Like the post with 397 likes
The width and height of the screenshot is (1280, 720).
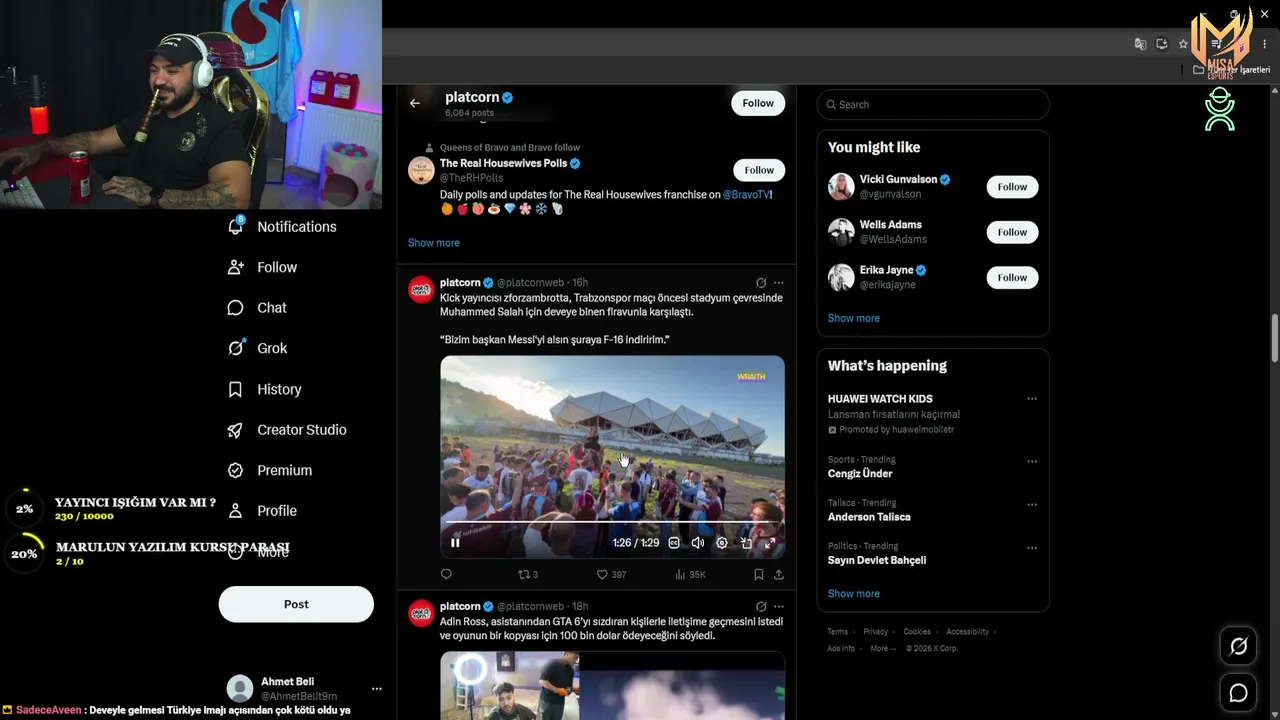tap(611, 574)
